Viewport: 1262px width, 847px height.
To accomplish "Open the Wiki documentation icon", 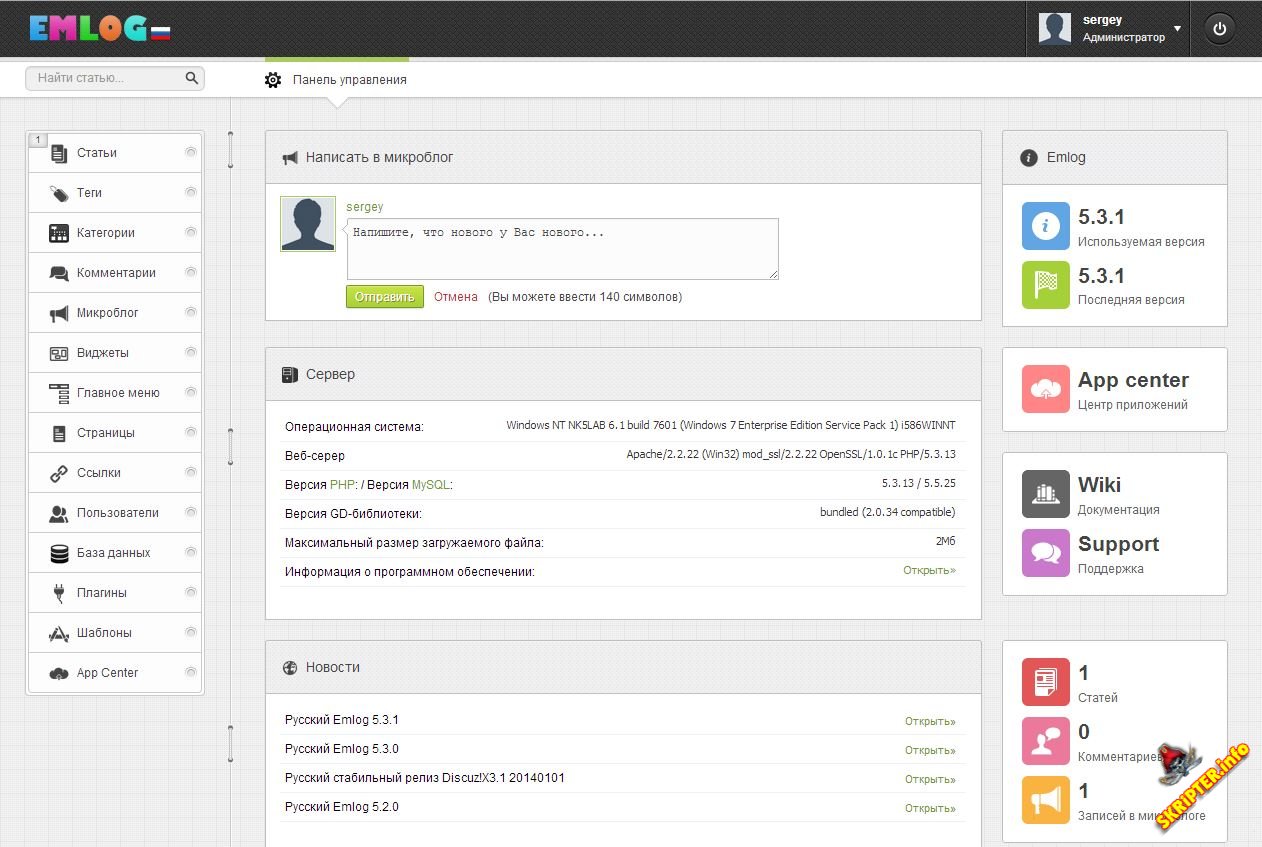I will (x=1046, y=493).
